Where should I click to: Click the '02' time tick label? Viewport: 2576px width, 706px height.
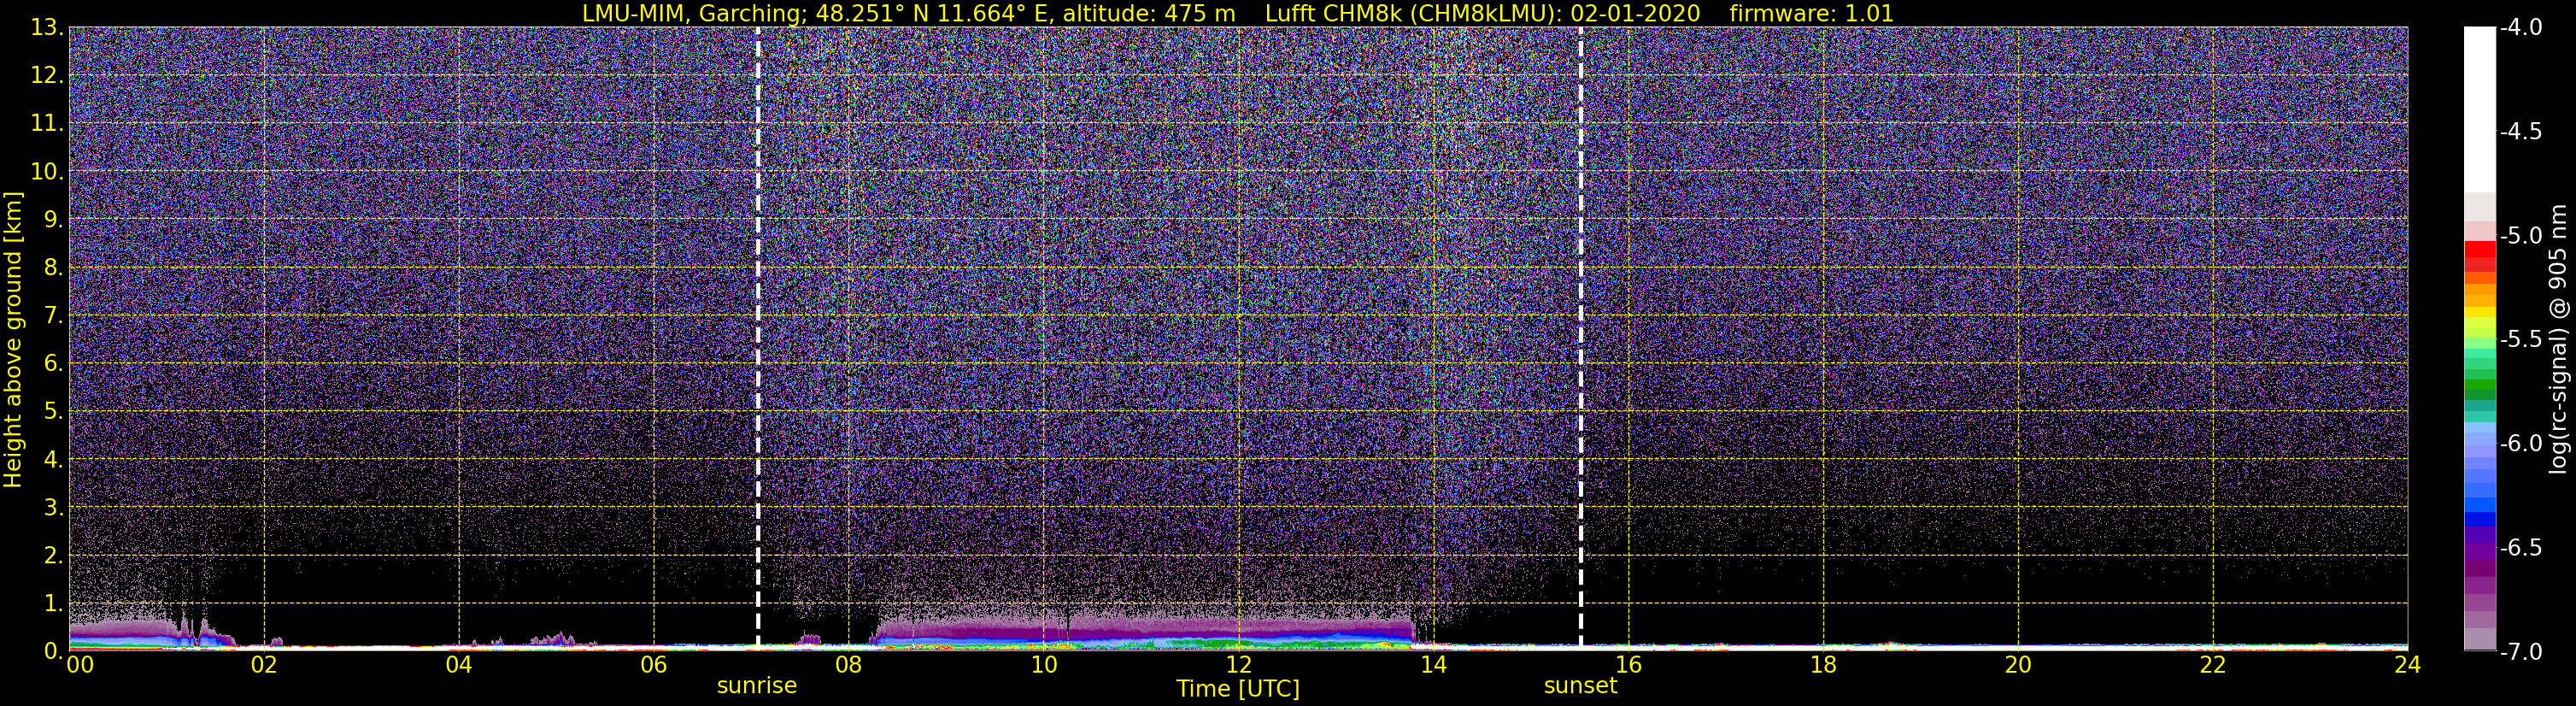point(264,665)
